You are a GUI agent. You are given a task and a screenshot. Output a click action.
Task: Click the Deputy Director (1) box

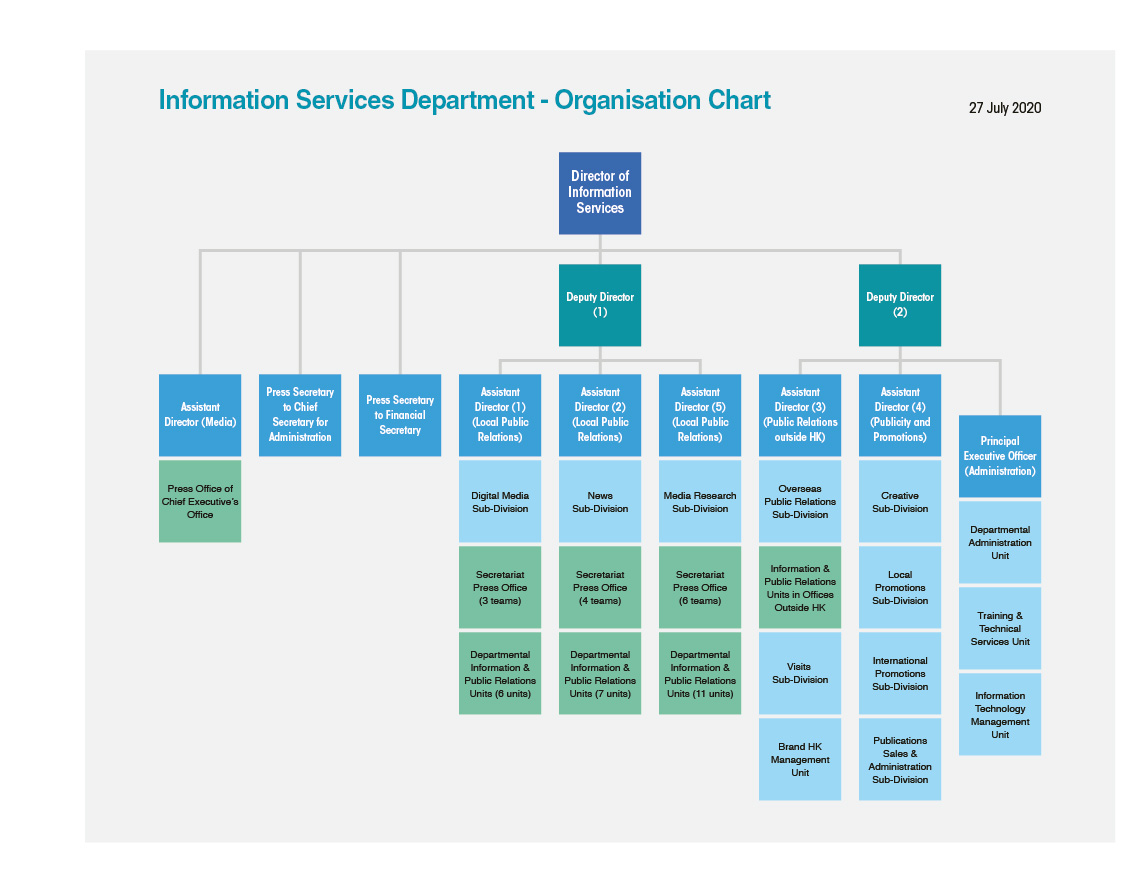tap(599, 305)
